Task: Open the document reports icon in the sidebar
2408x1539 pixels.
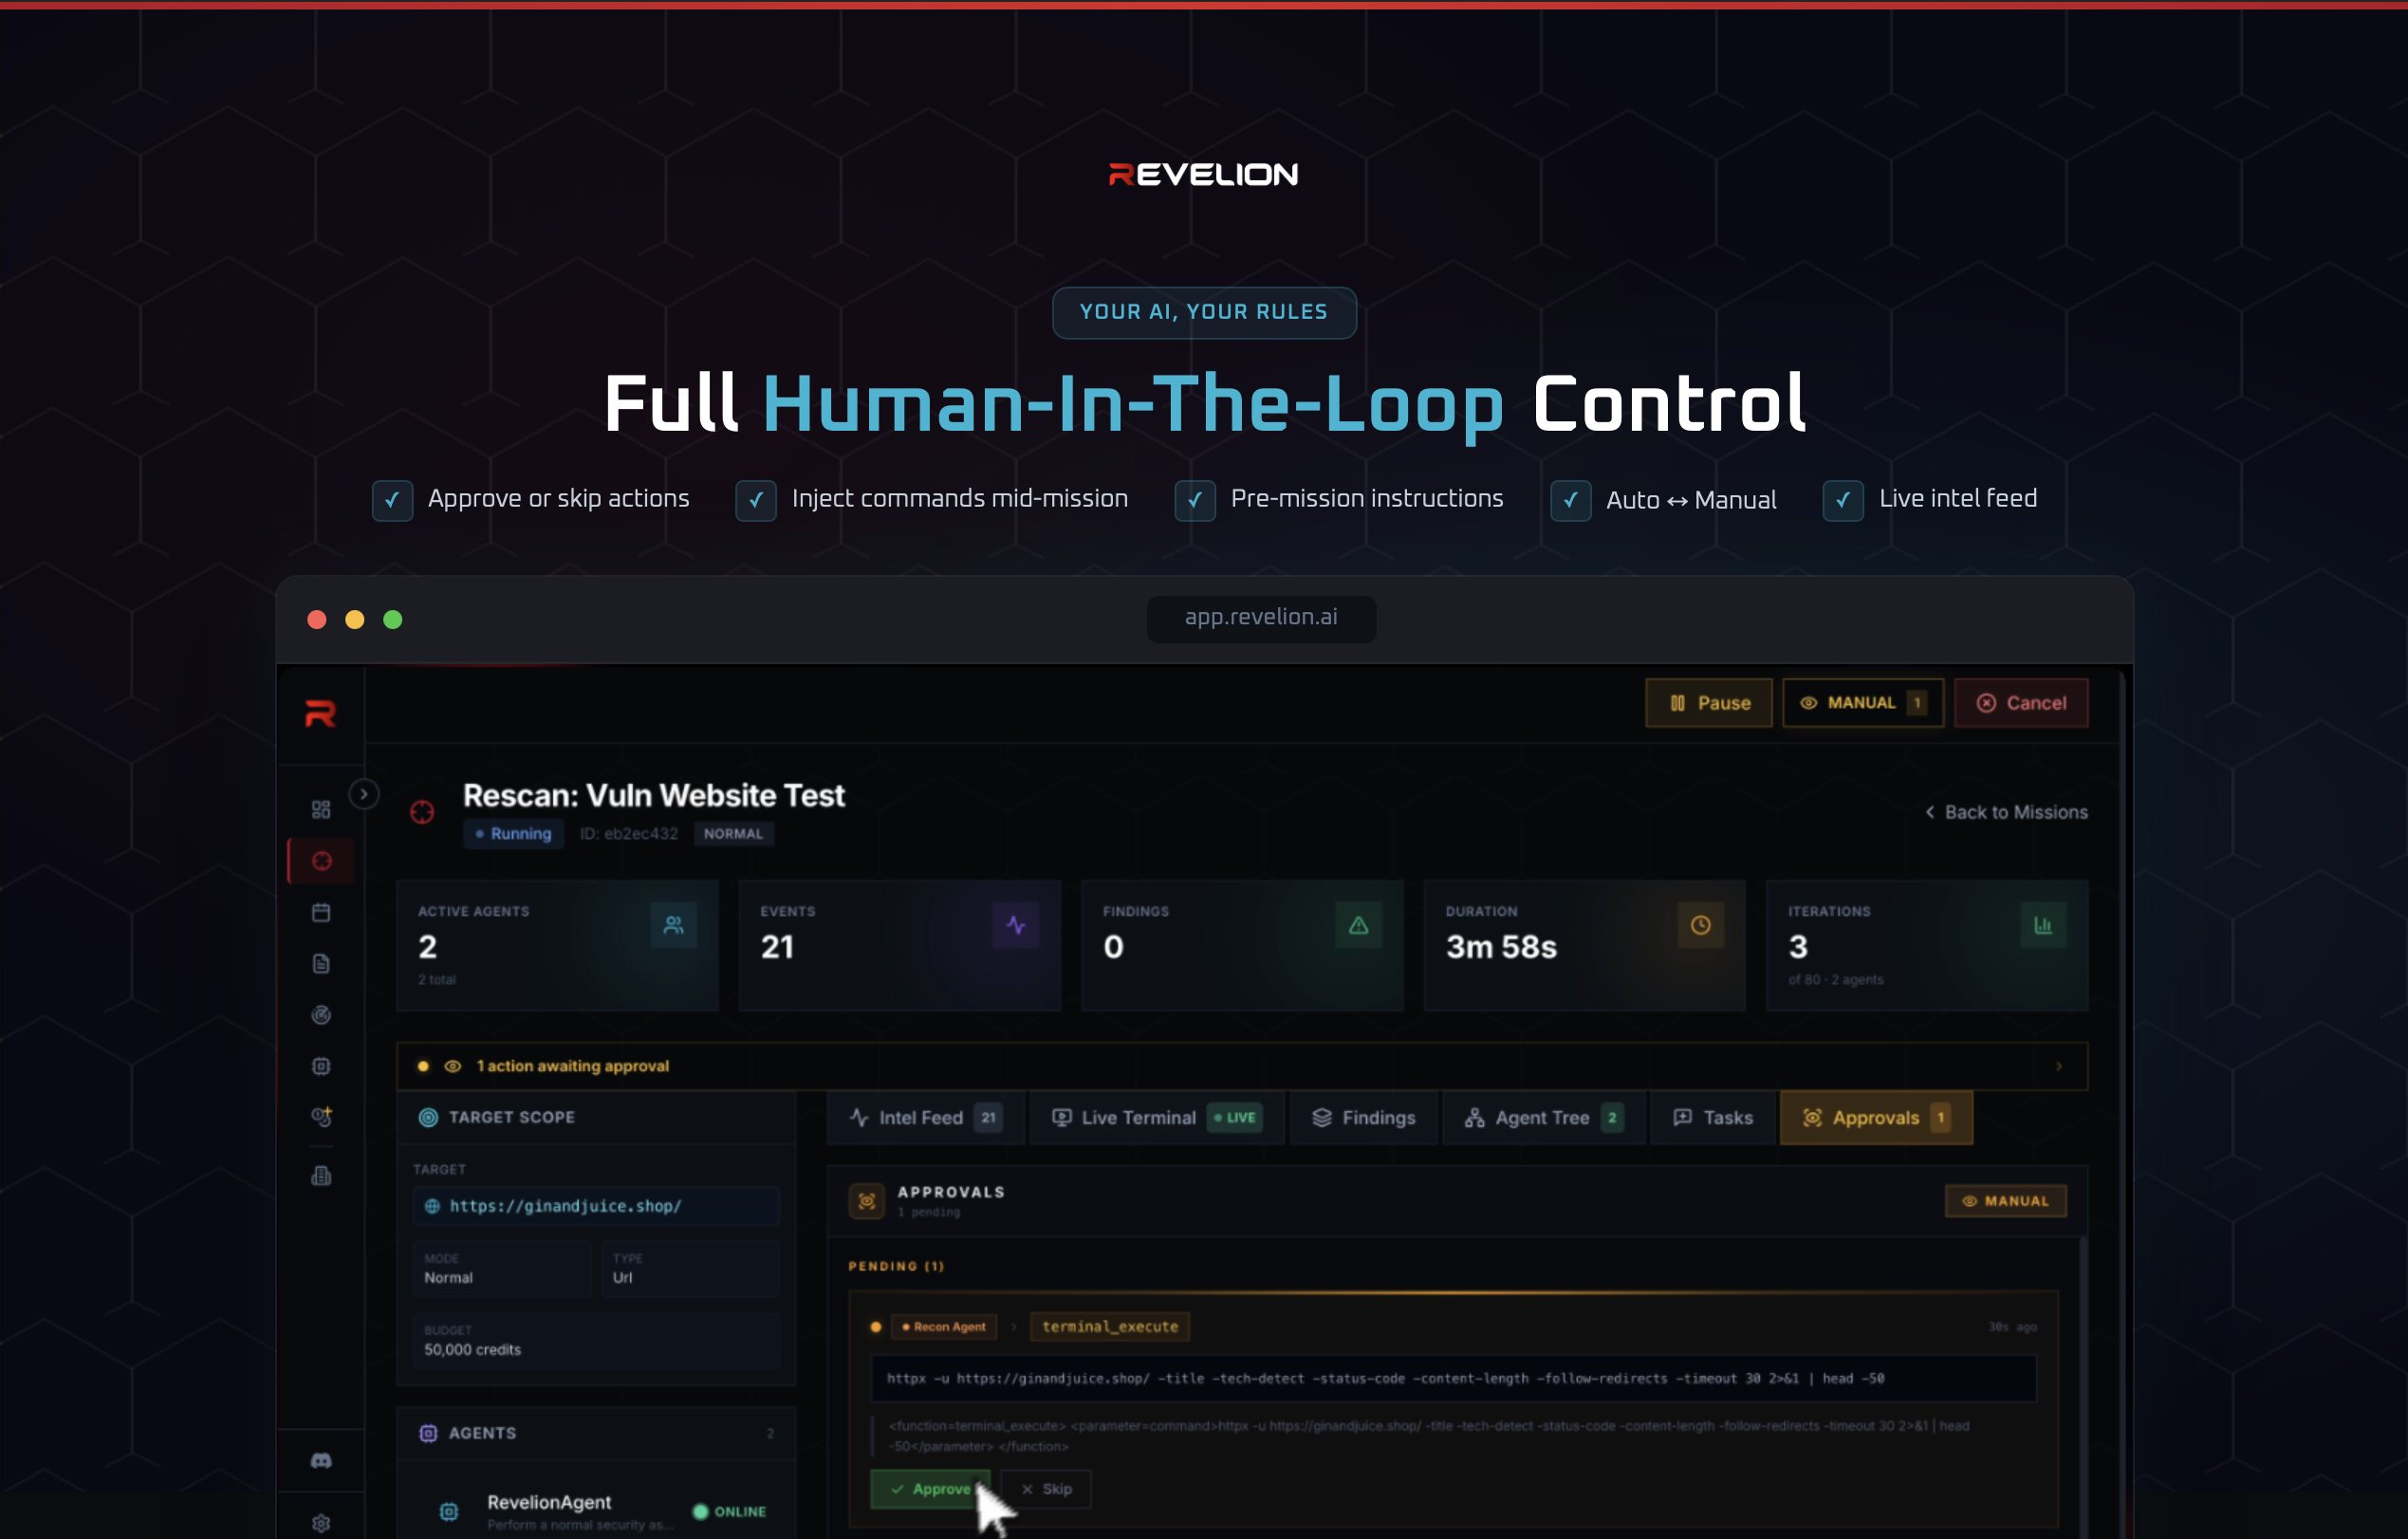Action: (x=321, y=964)
